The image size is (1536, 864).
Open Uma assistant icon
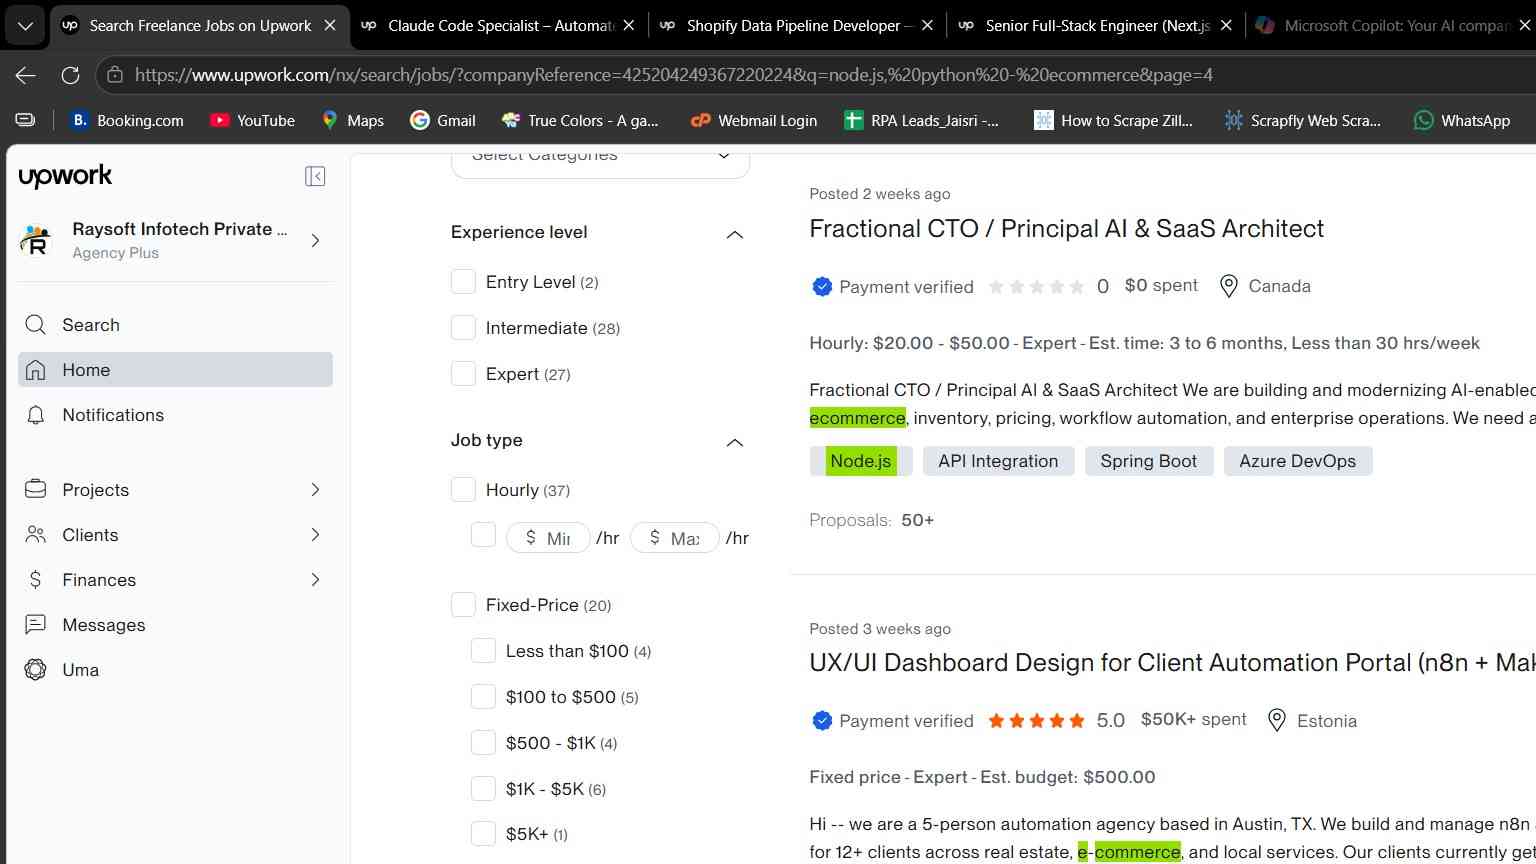coord(36,670)
